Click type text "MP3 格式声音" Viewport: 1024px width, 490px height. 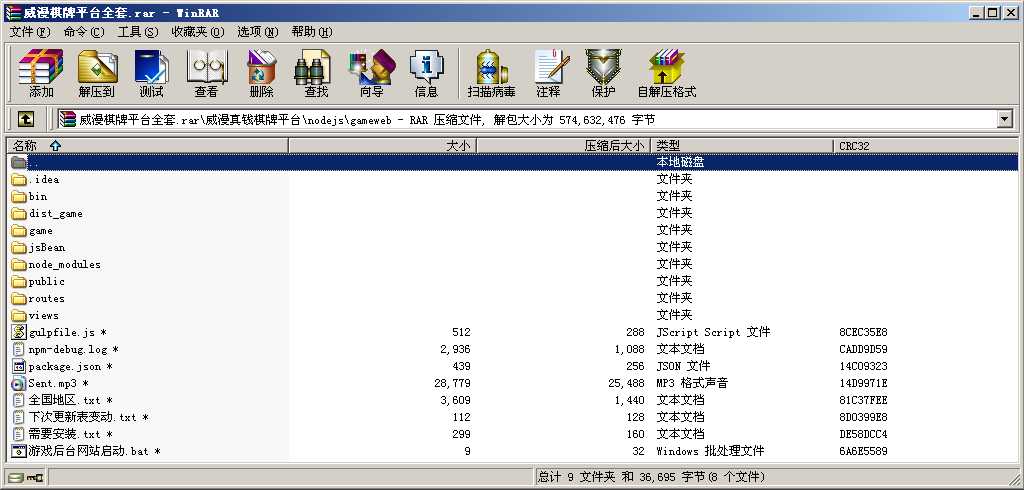(692, 384)
